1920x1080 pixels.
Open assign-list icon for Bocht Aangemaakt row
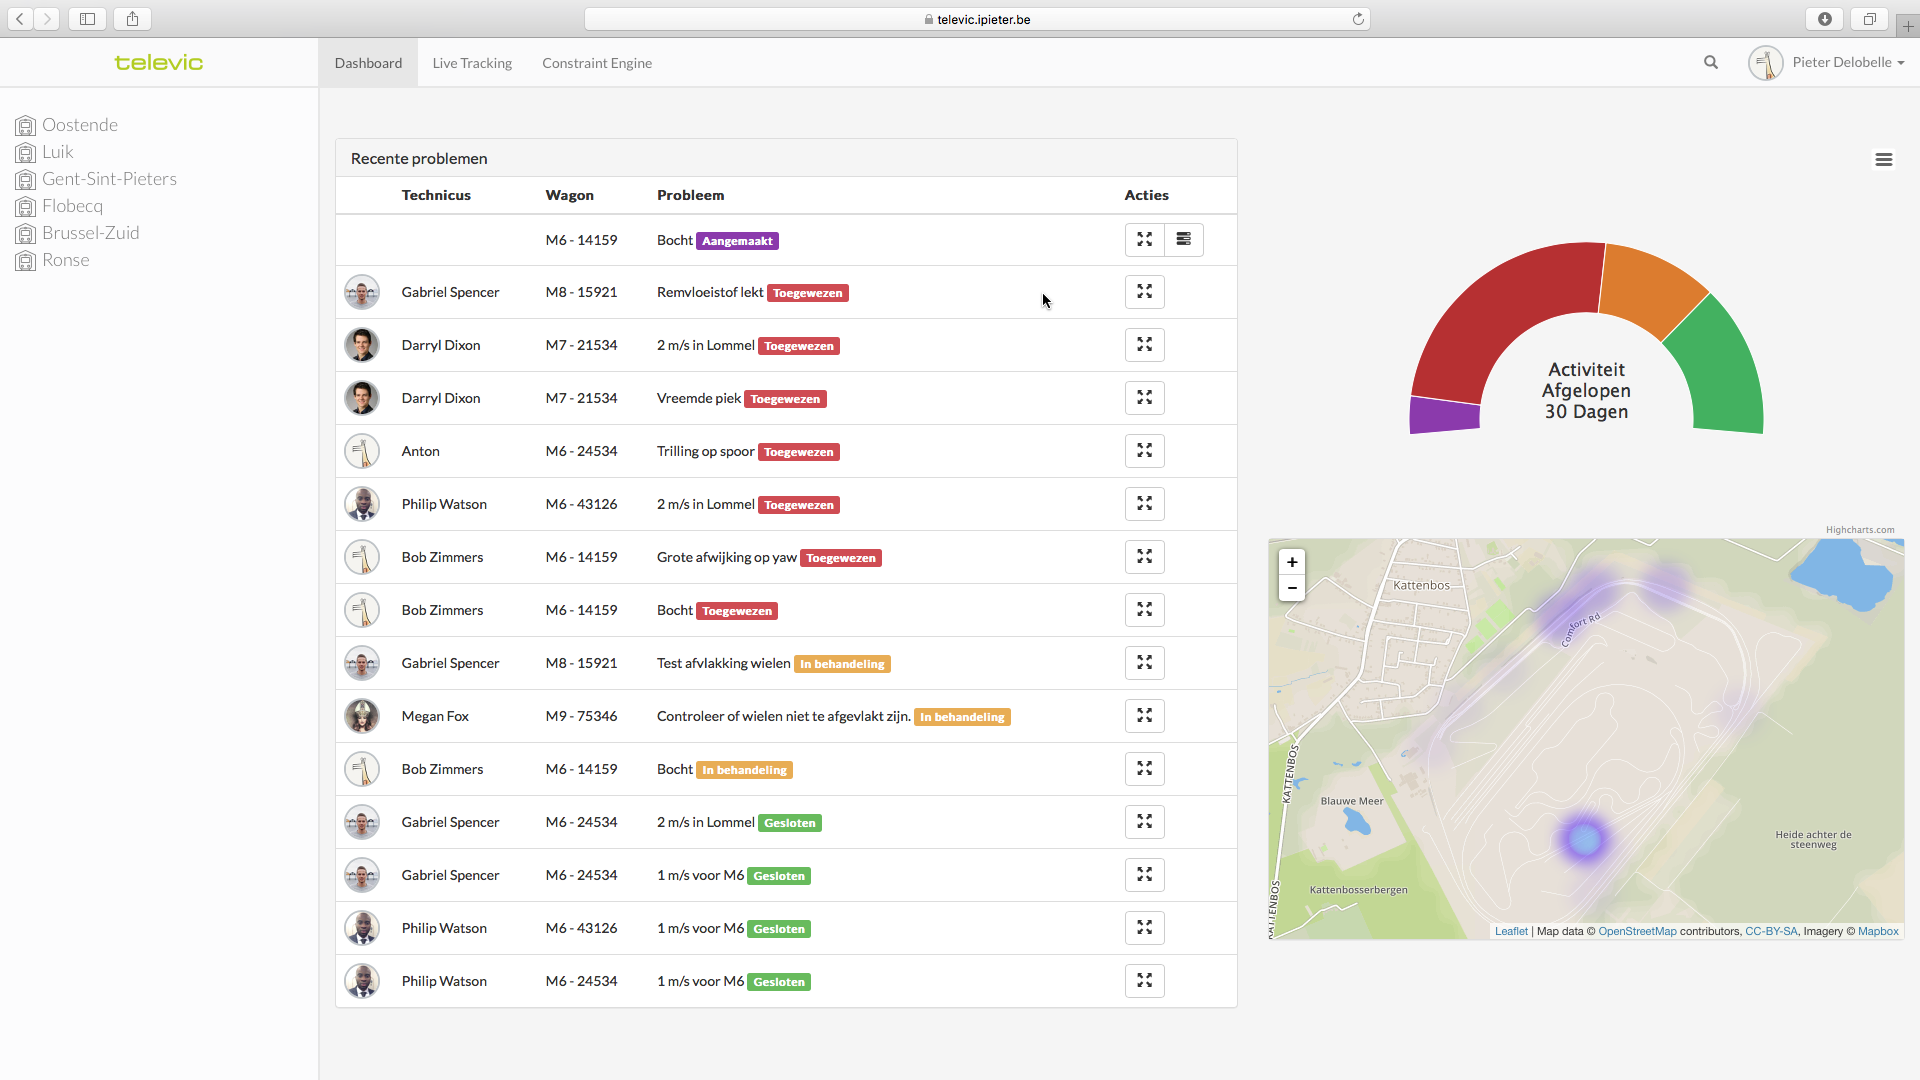point(1183,240)
